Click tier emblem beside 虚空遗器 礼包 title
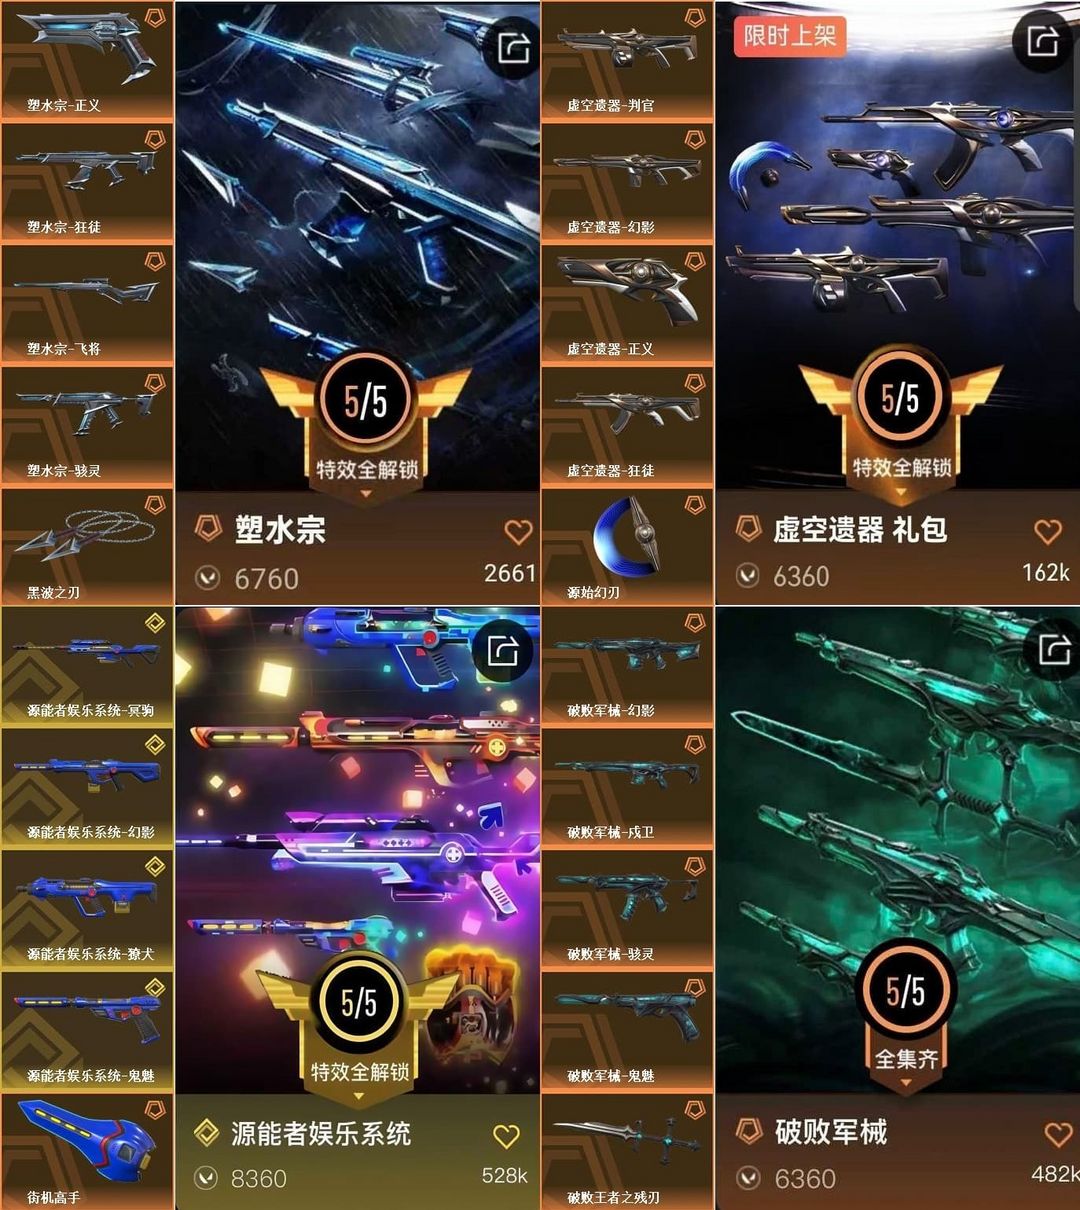Image resolution: width=1080 pixels, height=1210 pixels. [x=748, y=529]
